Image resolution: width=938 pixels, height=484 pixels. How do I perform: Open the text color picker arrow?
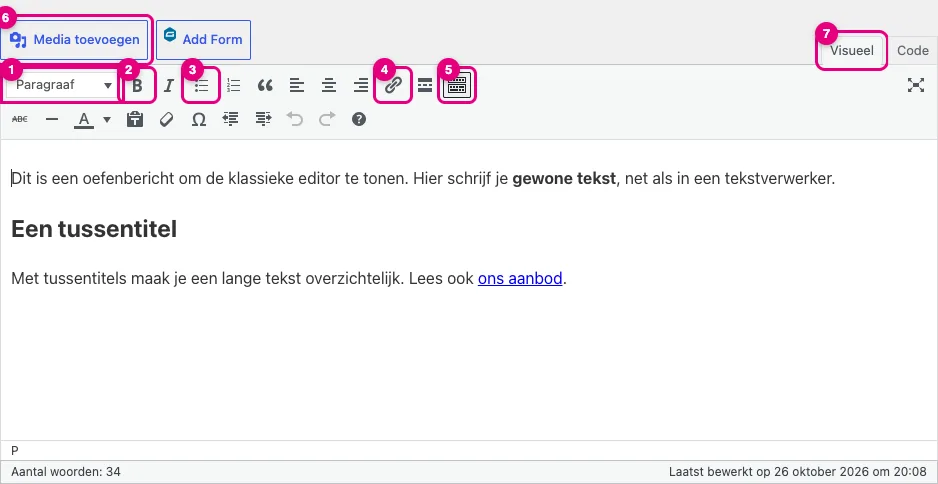pos(106,119)
